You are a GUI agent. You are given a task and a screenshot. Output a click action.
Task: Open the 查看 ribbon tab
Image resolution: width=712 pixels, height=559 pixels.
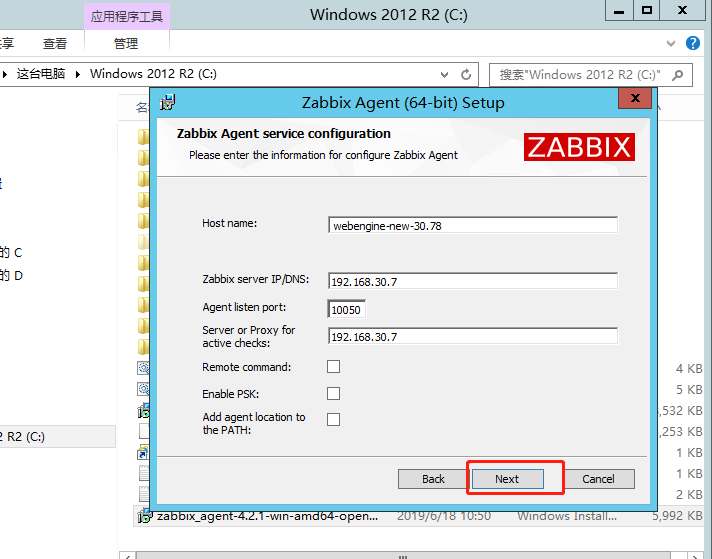(x=55, y=44)
